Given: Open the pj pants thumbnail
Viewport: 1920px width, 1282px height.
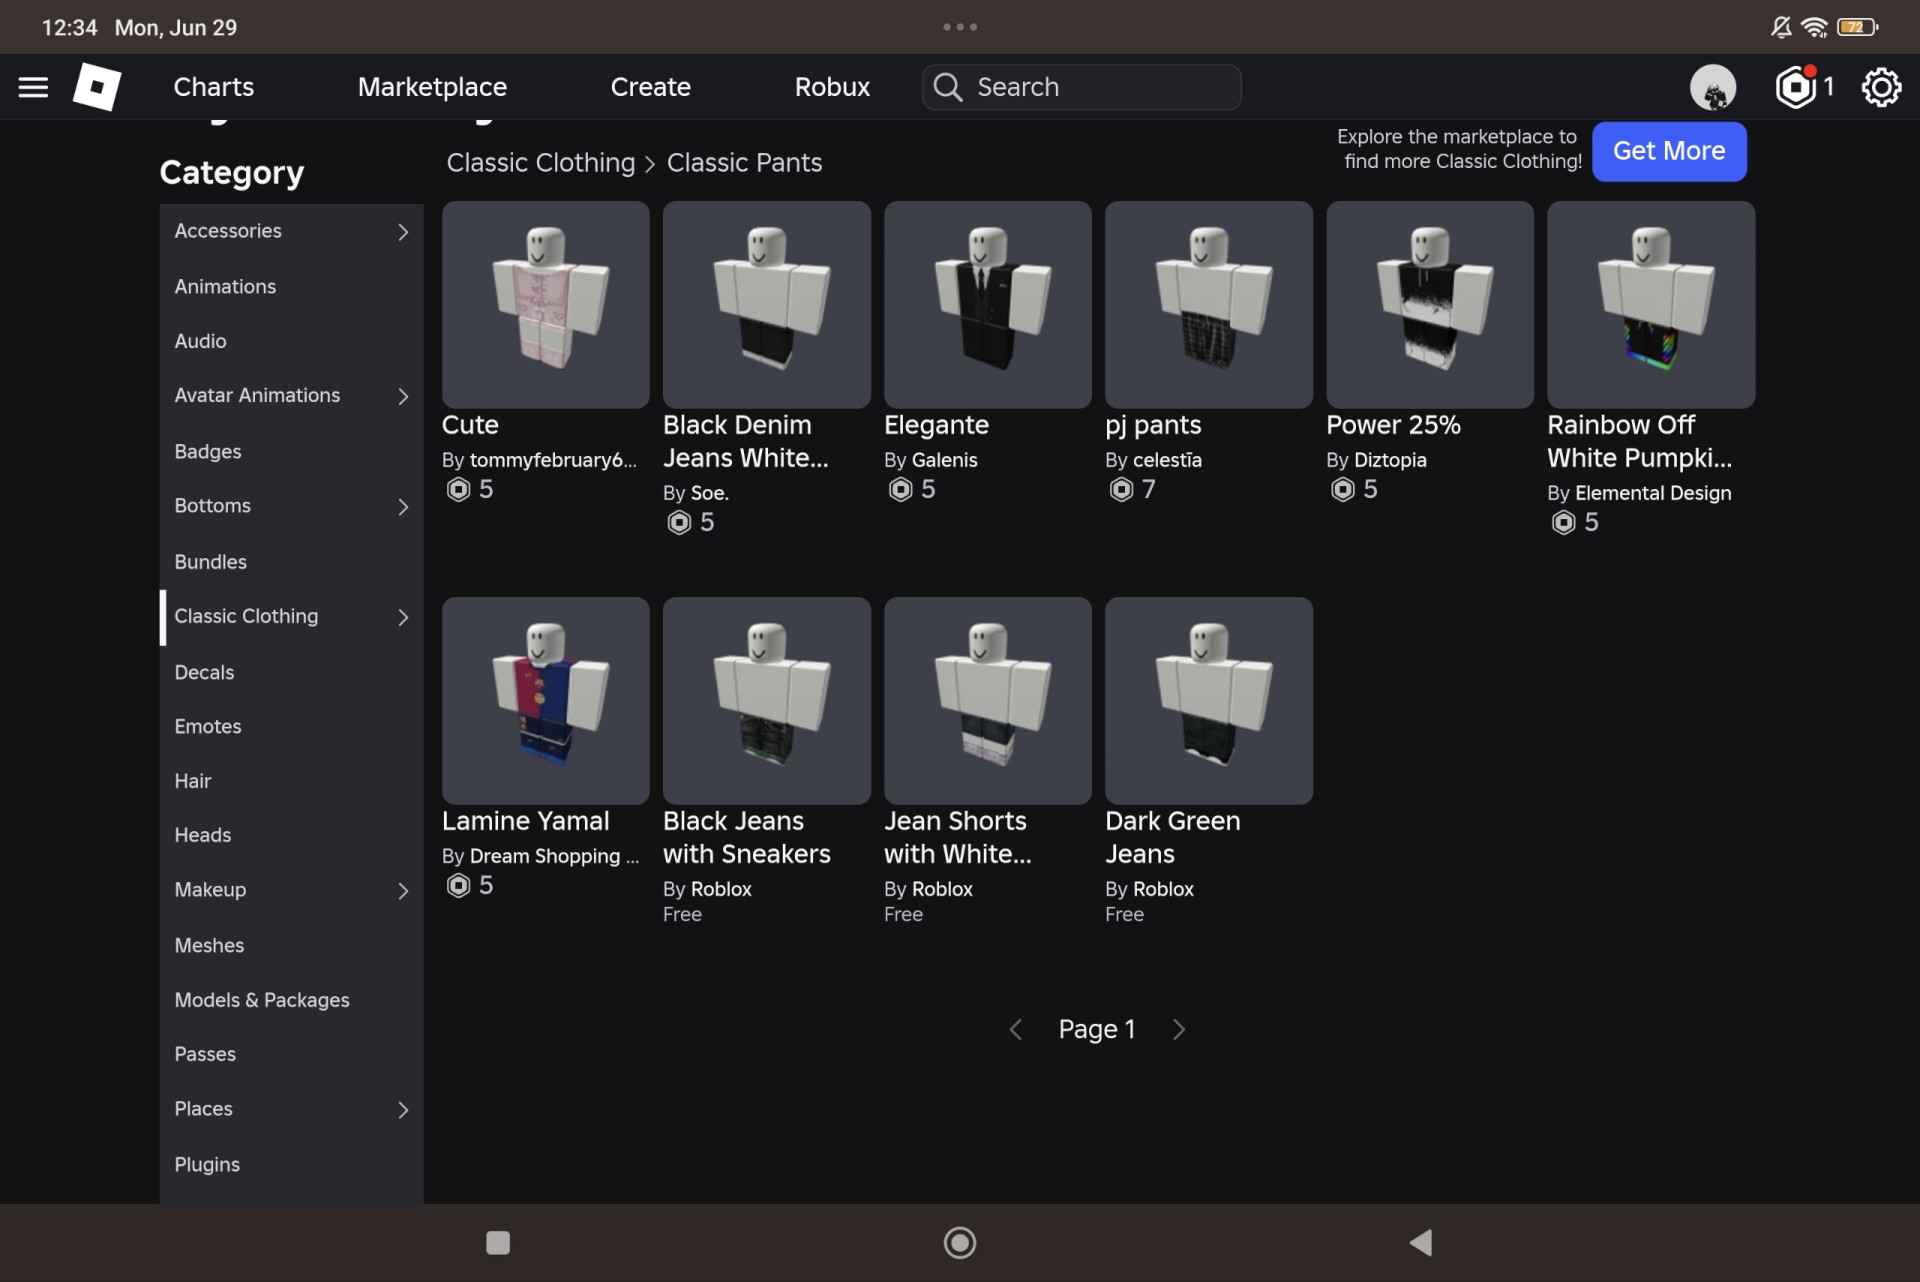Looking at the screenshot, I should point(1208,304).
